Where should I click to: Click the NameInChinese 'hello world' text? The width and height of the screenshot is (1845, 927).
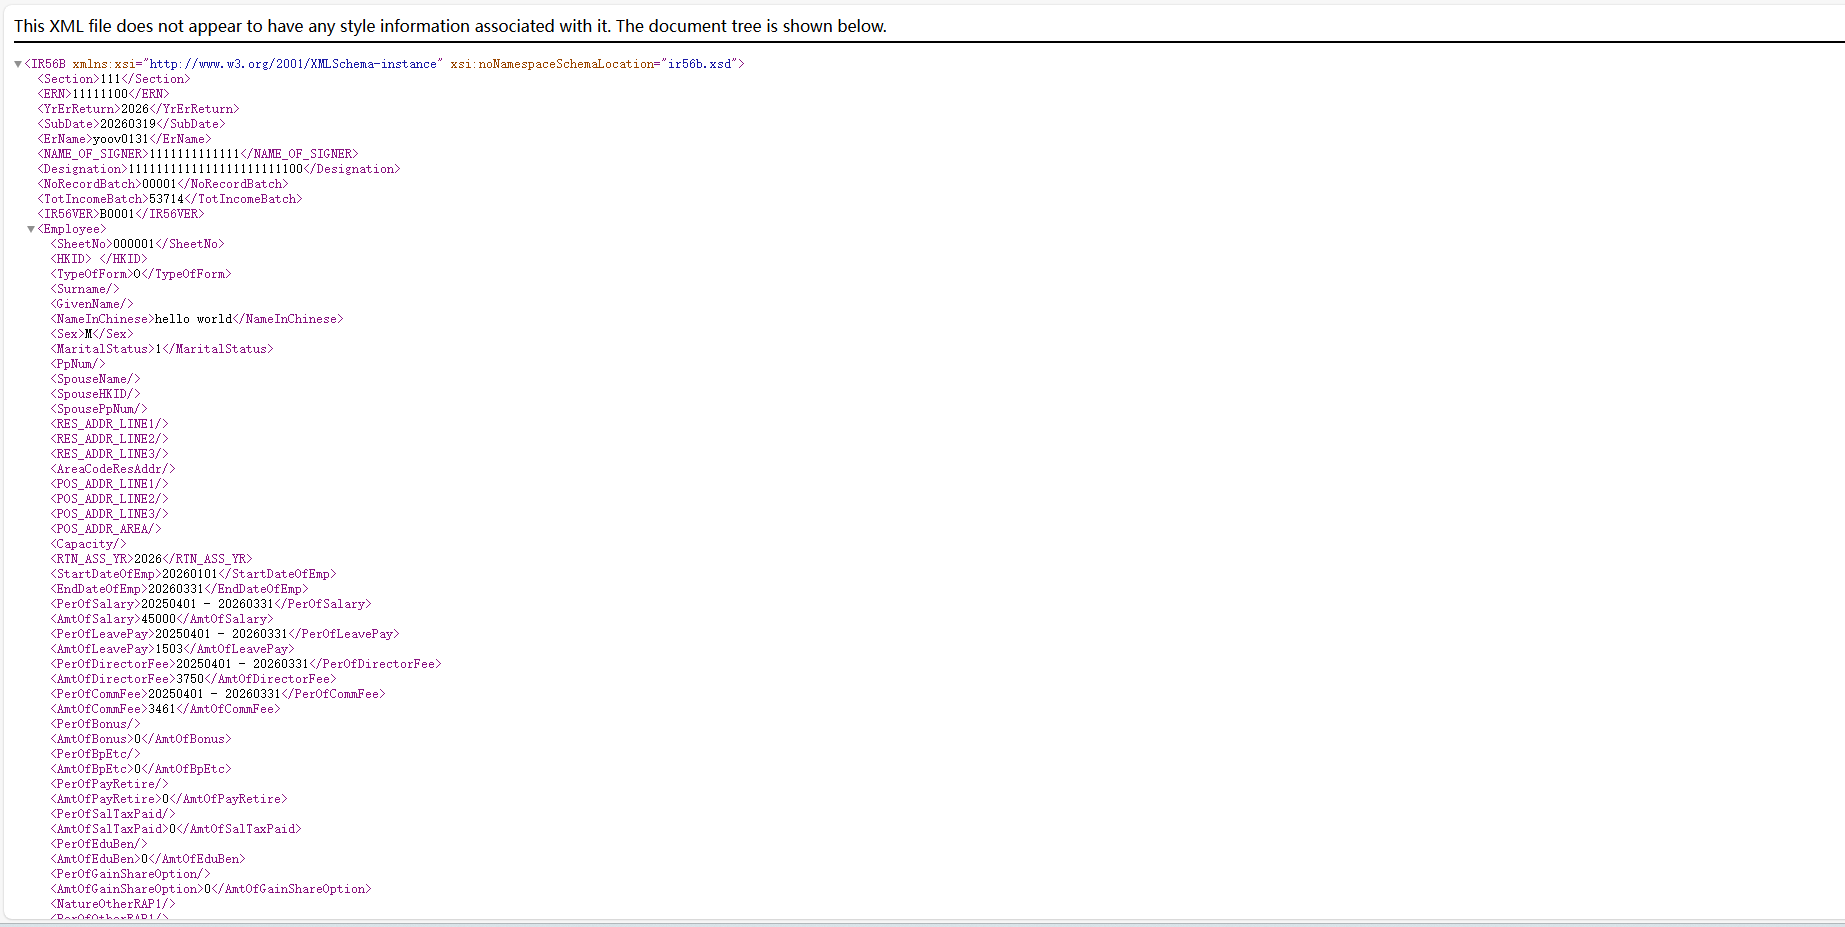pos(193,319)
